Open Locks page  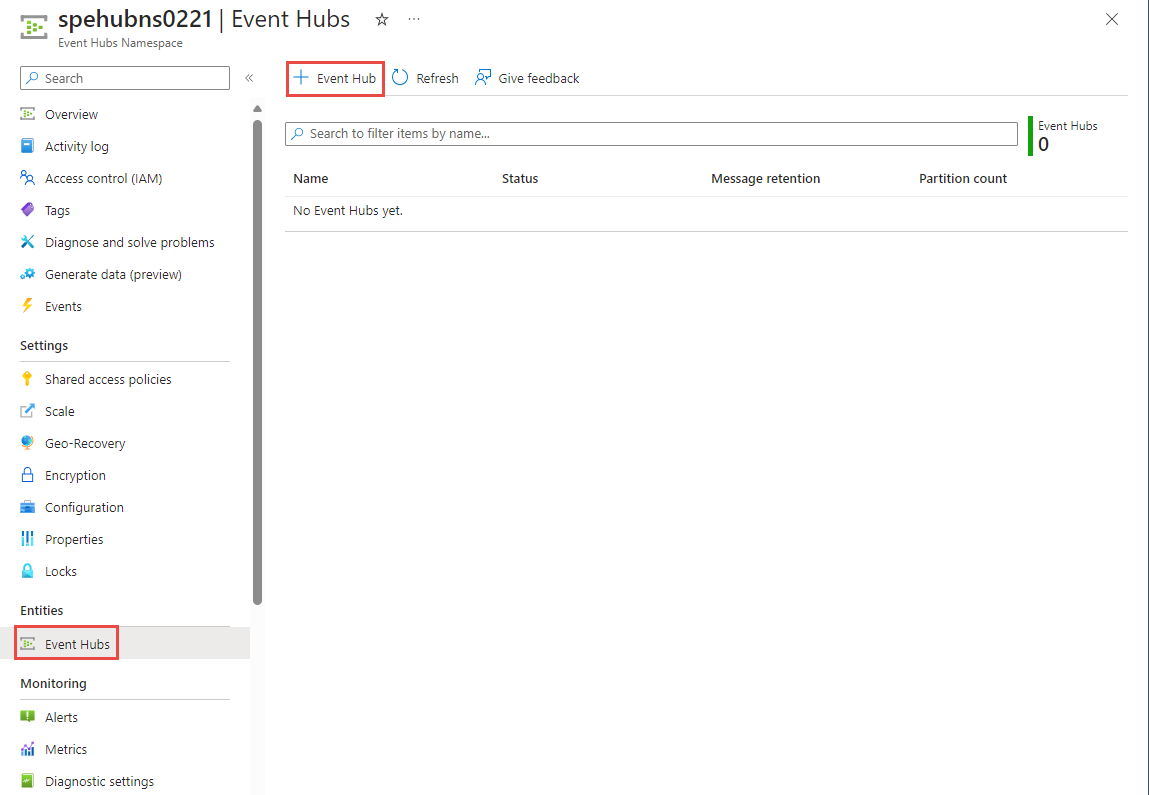click(x=61, y=572)
